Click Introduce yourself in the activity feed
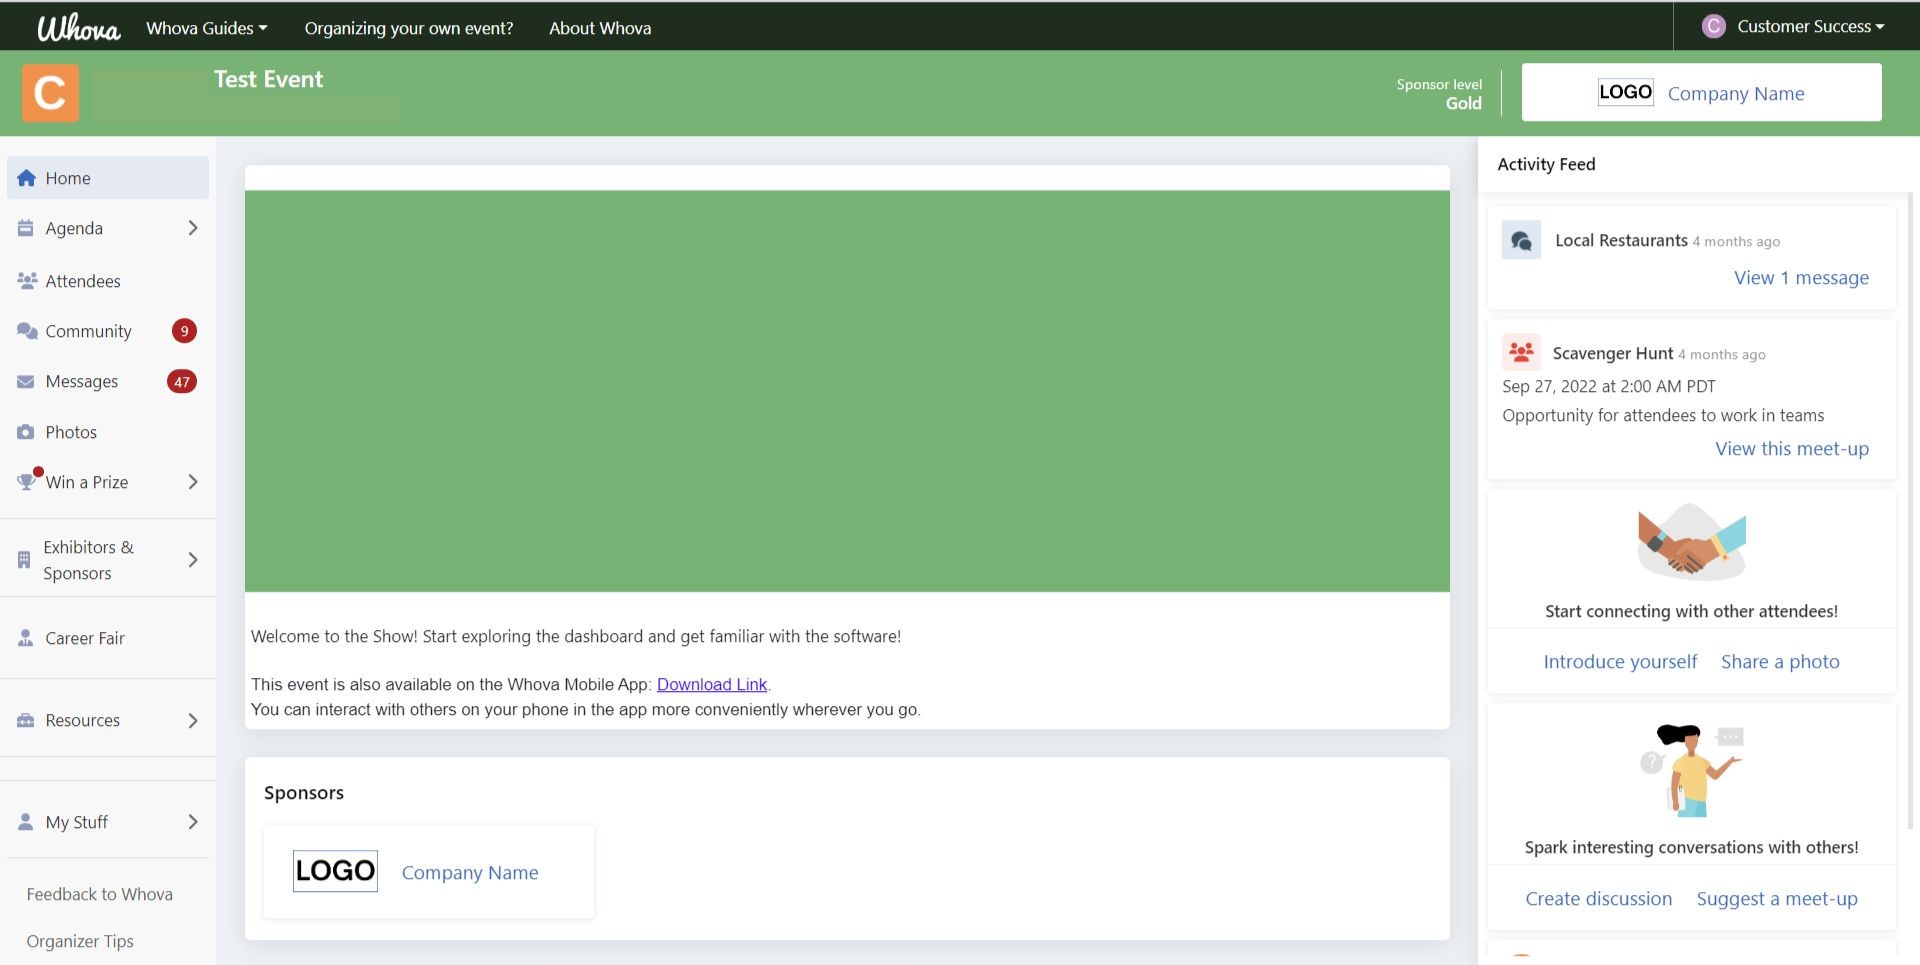Image resolution: width=1920 pixels, height=965 pixels. 1619,662
